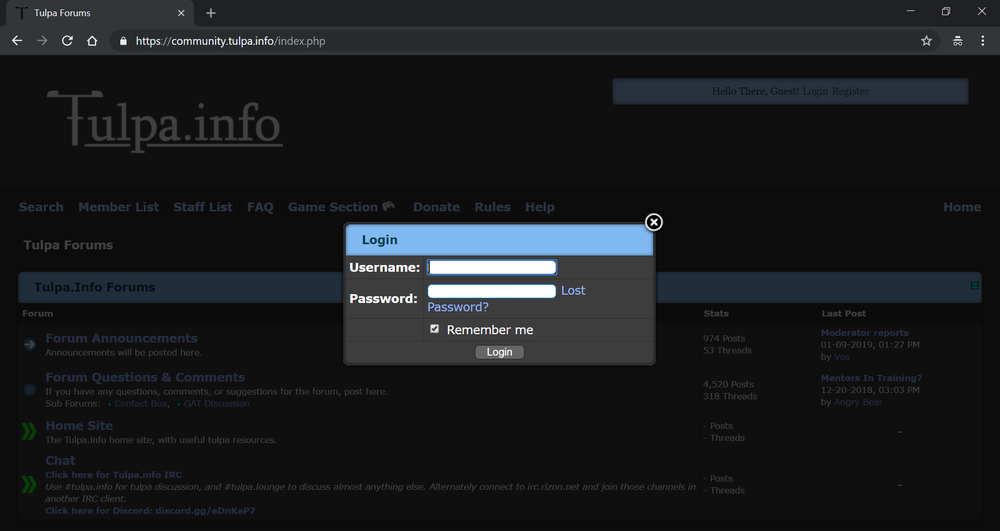Image resolution: width=1000 pixels, height=531 pixels.
Task: Reload the page
Action: click(x=67, y=41)
